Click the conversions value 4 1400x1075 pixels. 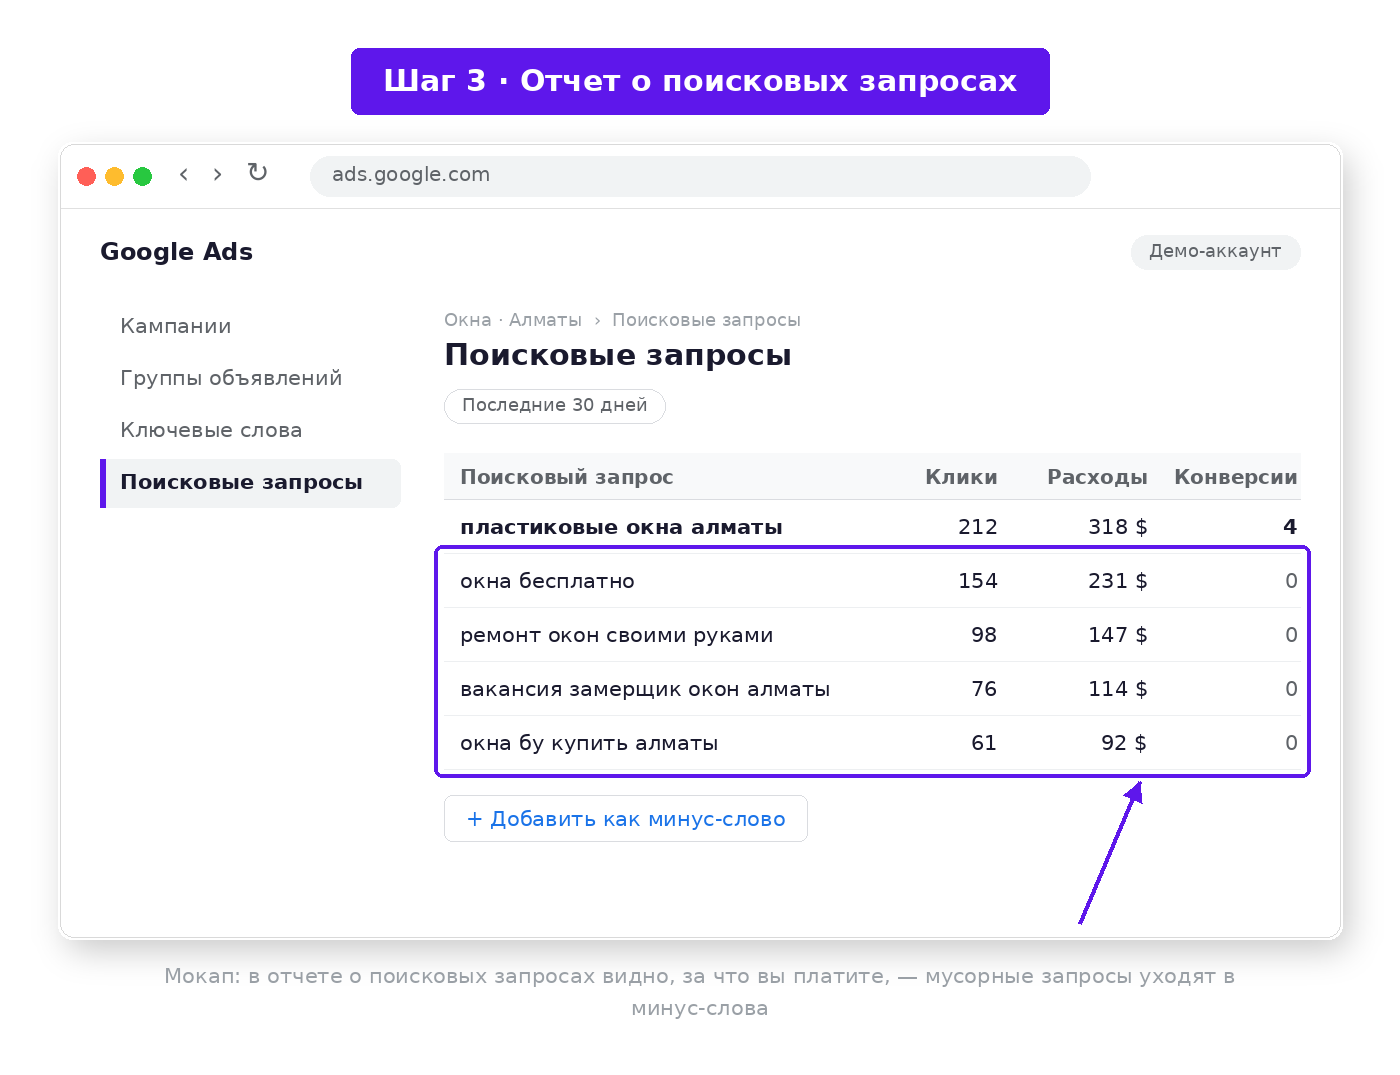(1290, 527)
